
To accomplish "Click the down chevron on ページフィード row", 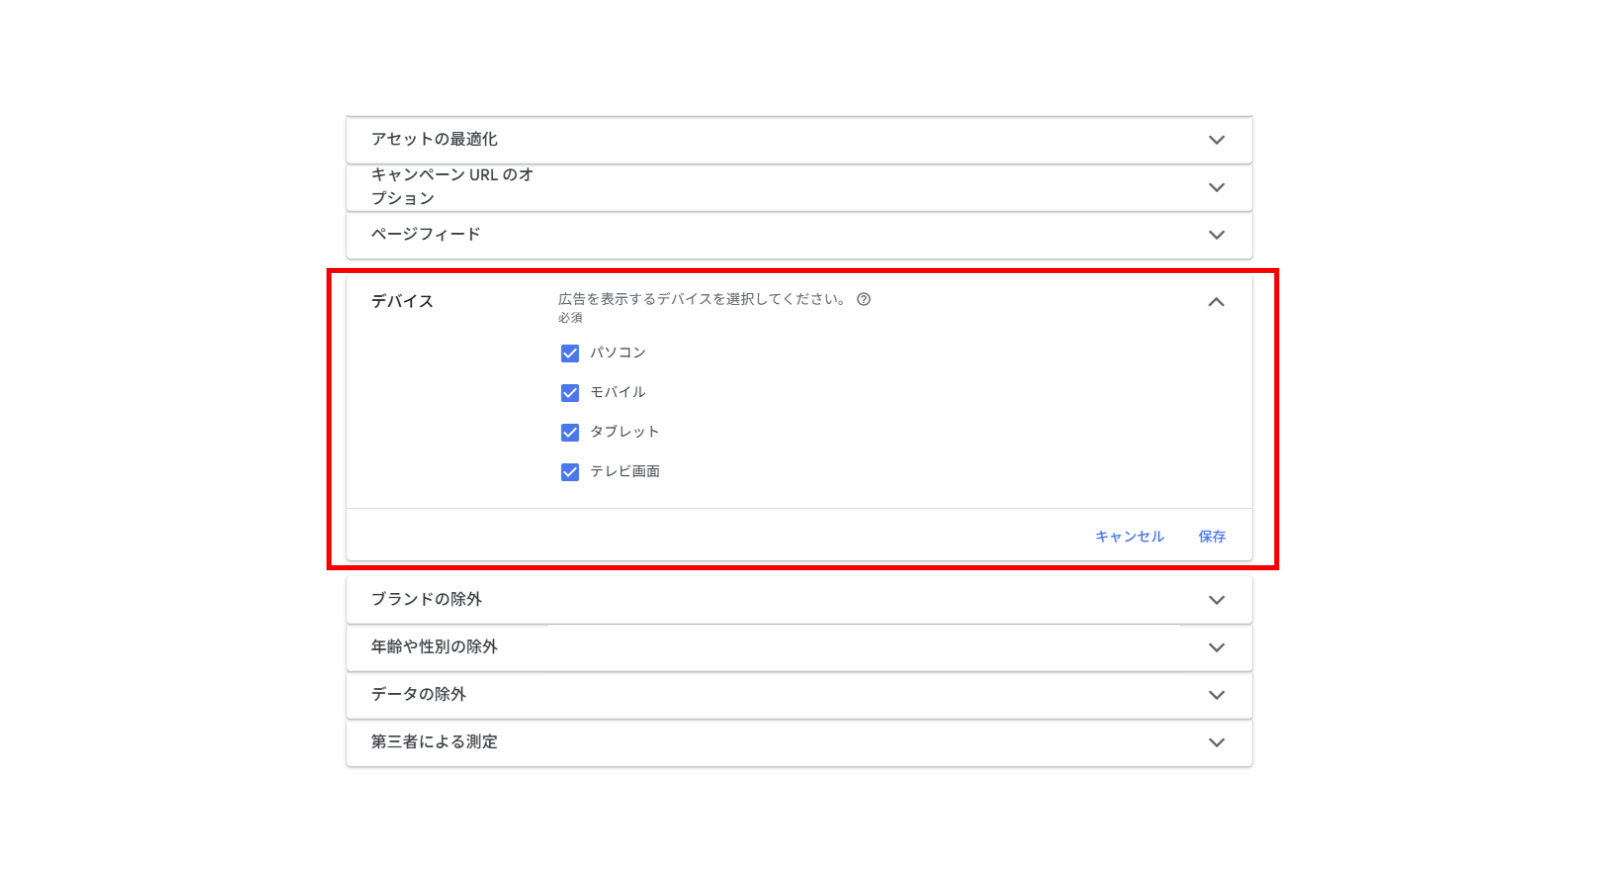I will coord(1216,235).
